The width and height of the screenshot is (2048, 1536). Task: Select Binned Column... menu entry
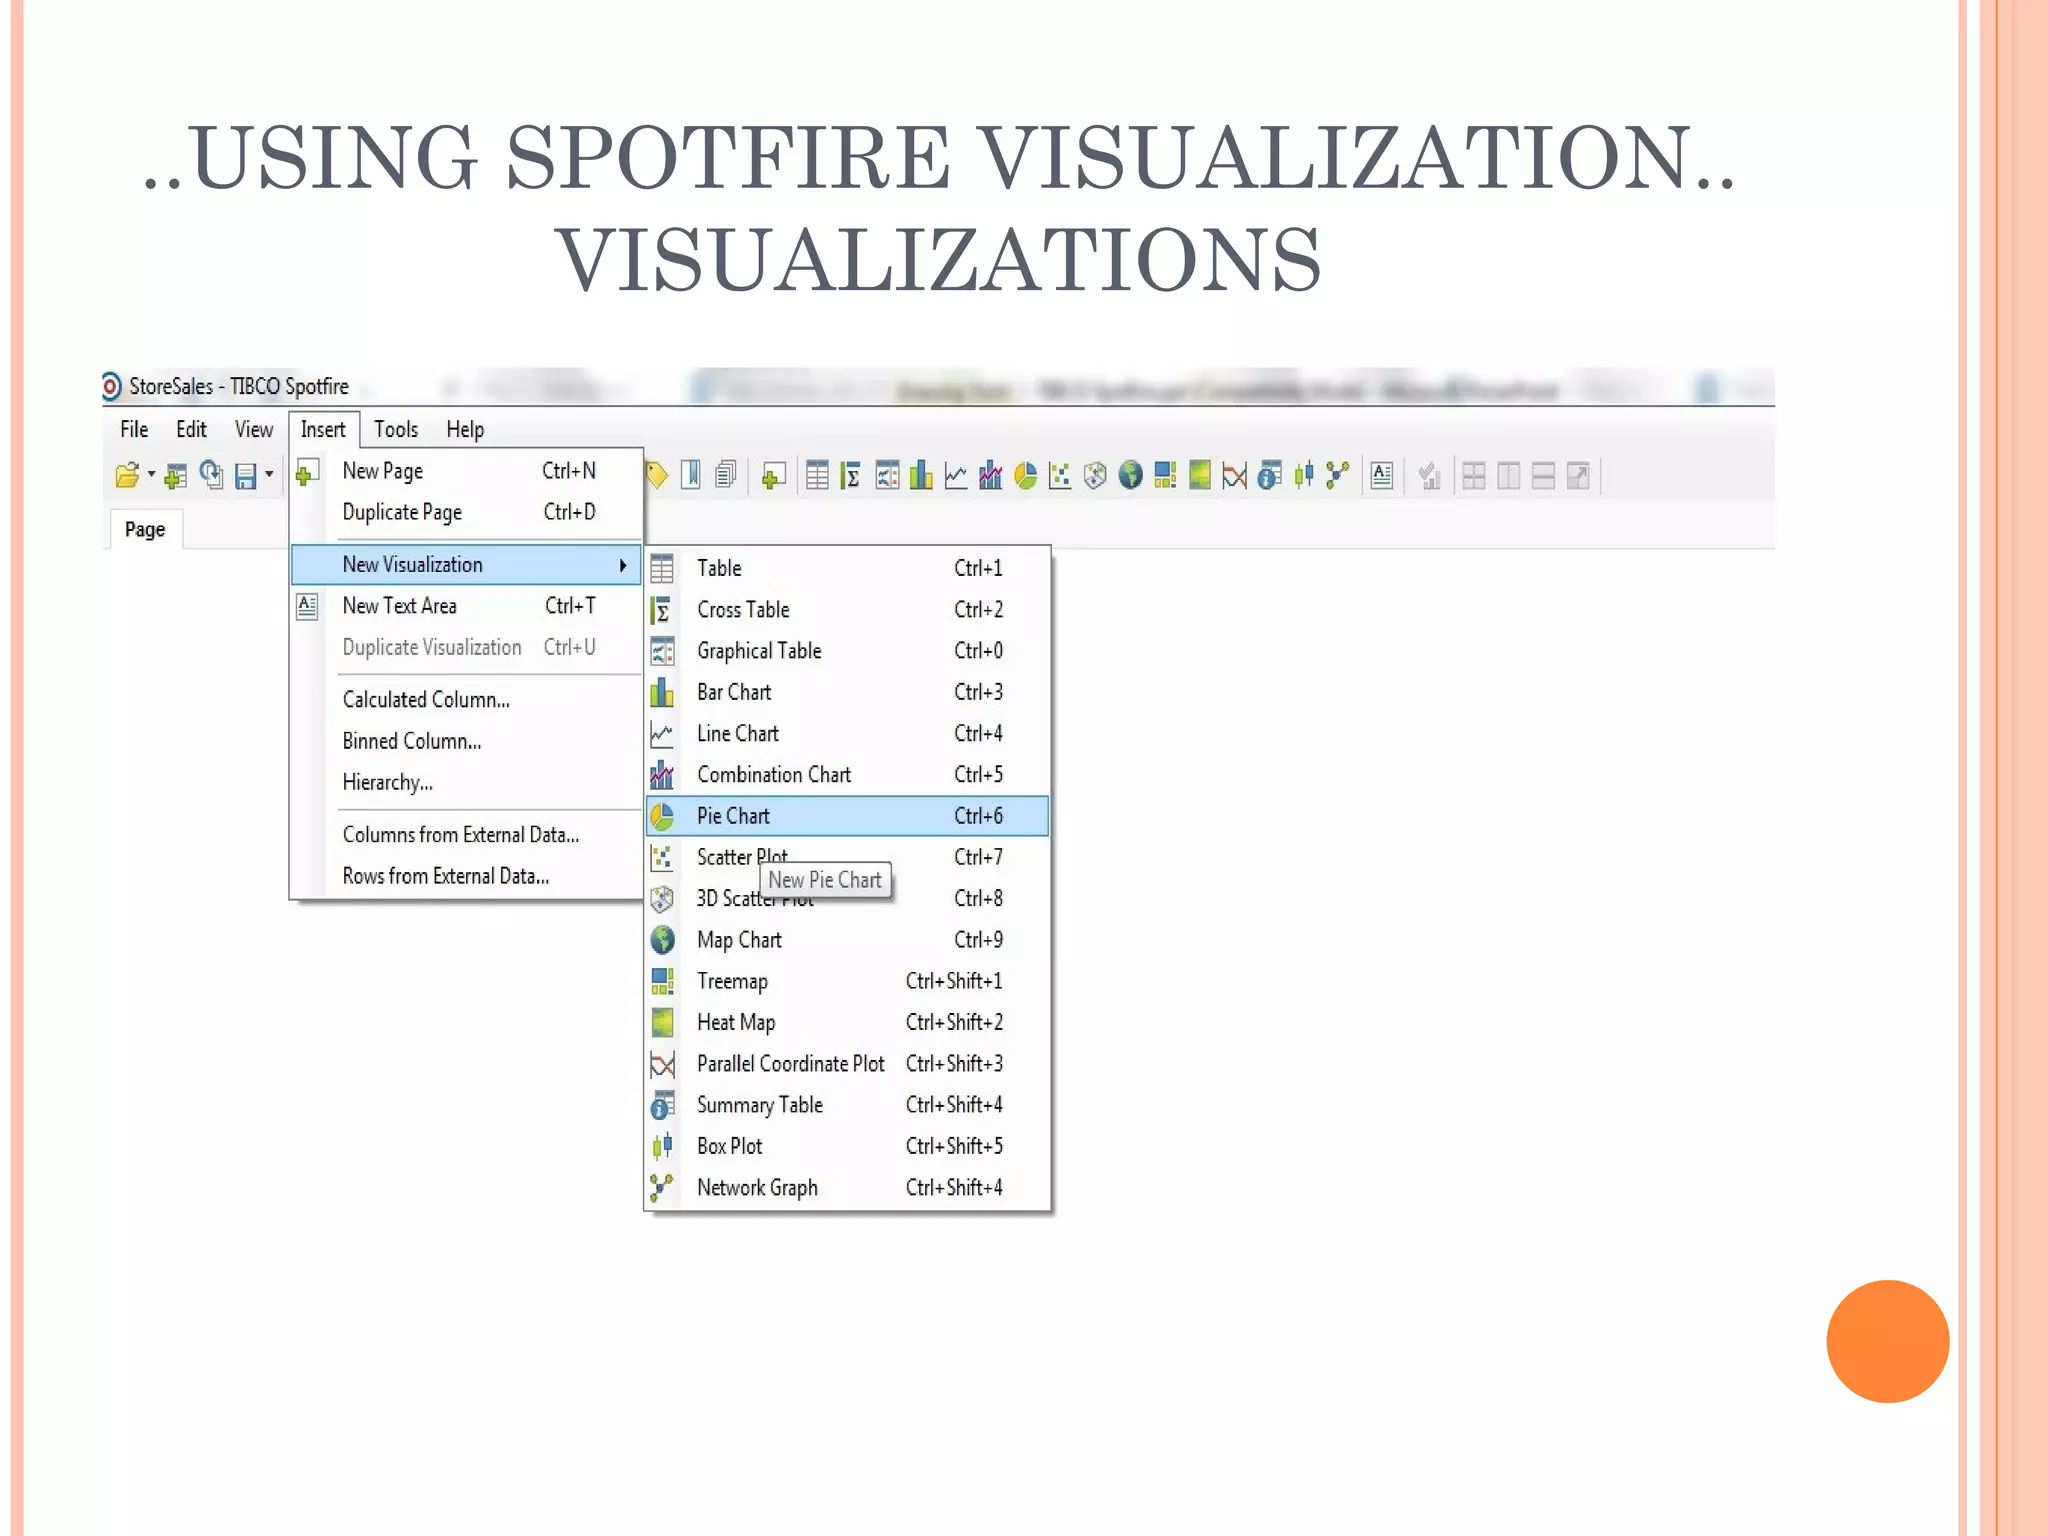467,741
